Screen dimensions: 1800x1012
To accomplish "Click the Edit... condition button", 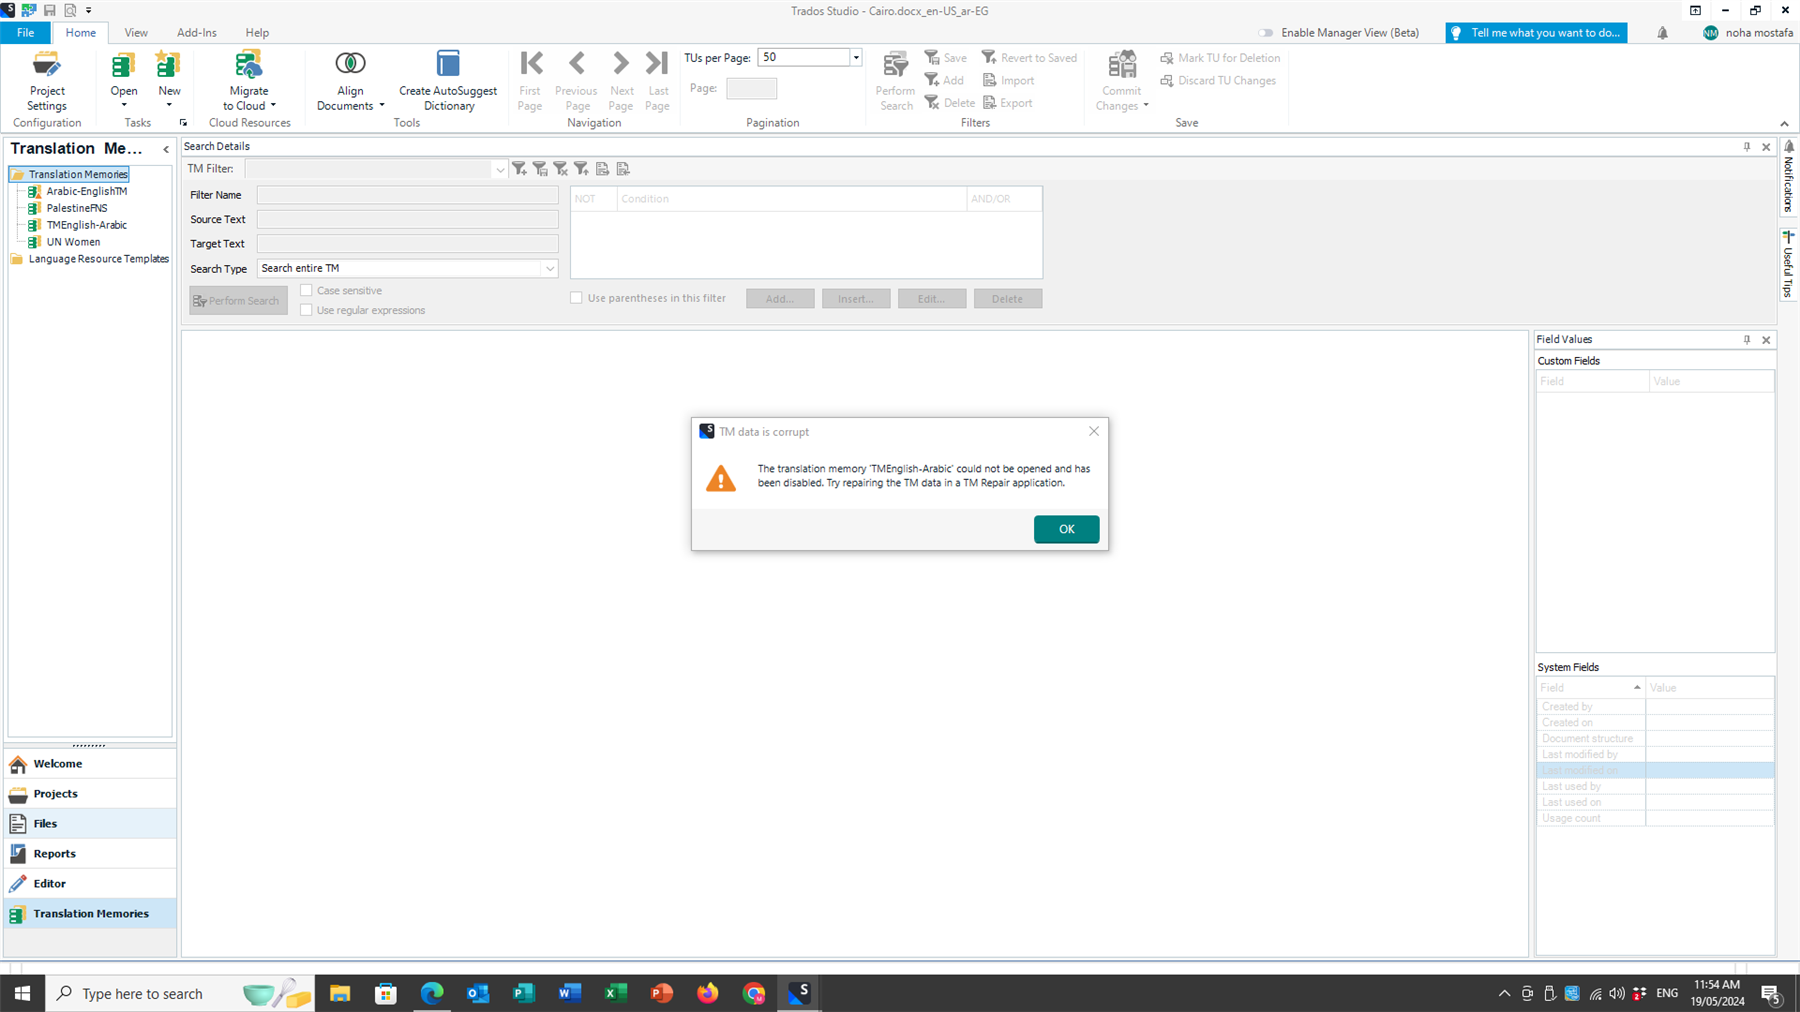I will (932, 298).
